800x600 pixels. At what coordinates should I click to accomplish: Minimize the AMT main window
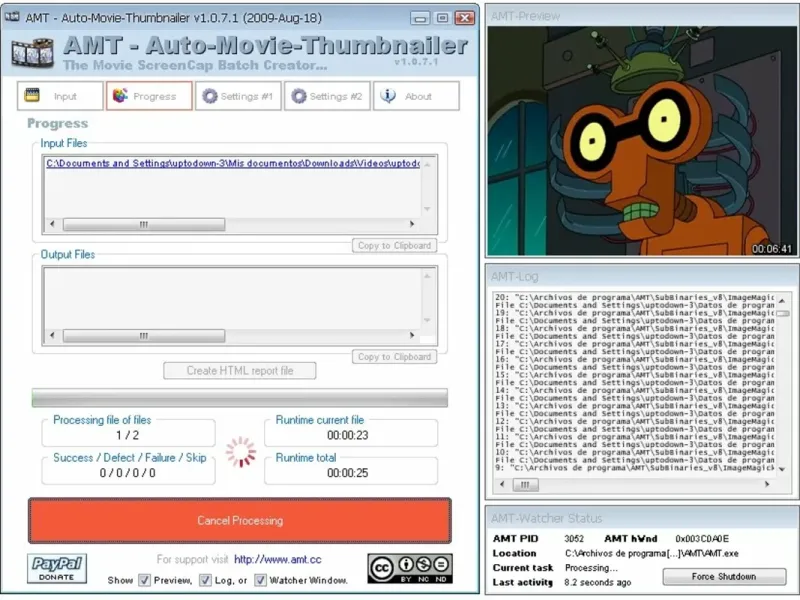(420, 18)
